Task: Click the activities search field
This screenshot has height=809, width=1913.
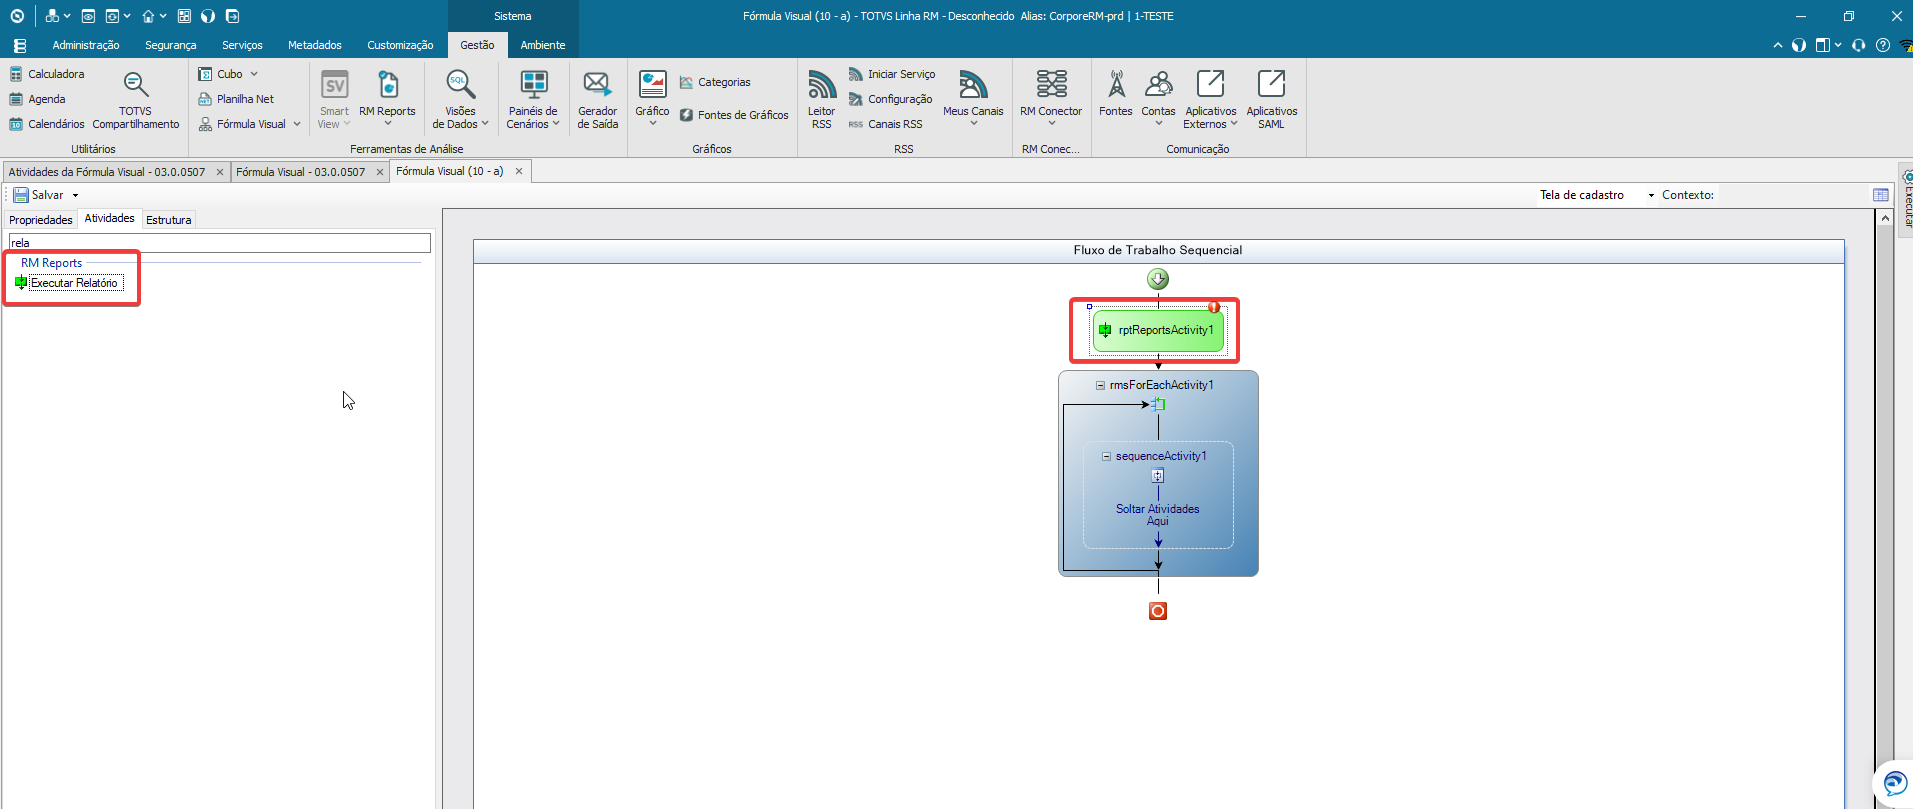Action: click(x=220, y=243)
